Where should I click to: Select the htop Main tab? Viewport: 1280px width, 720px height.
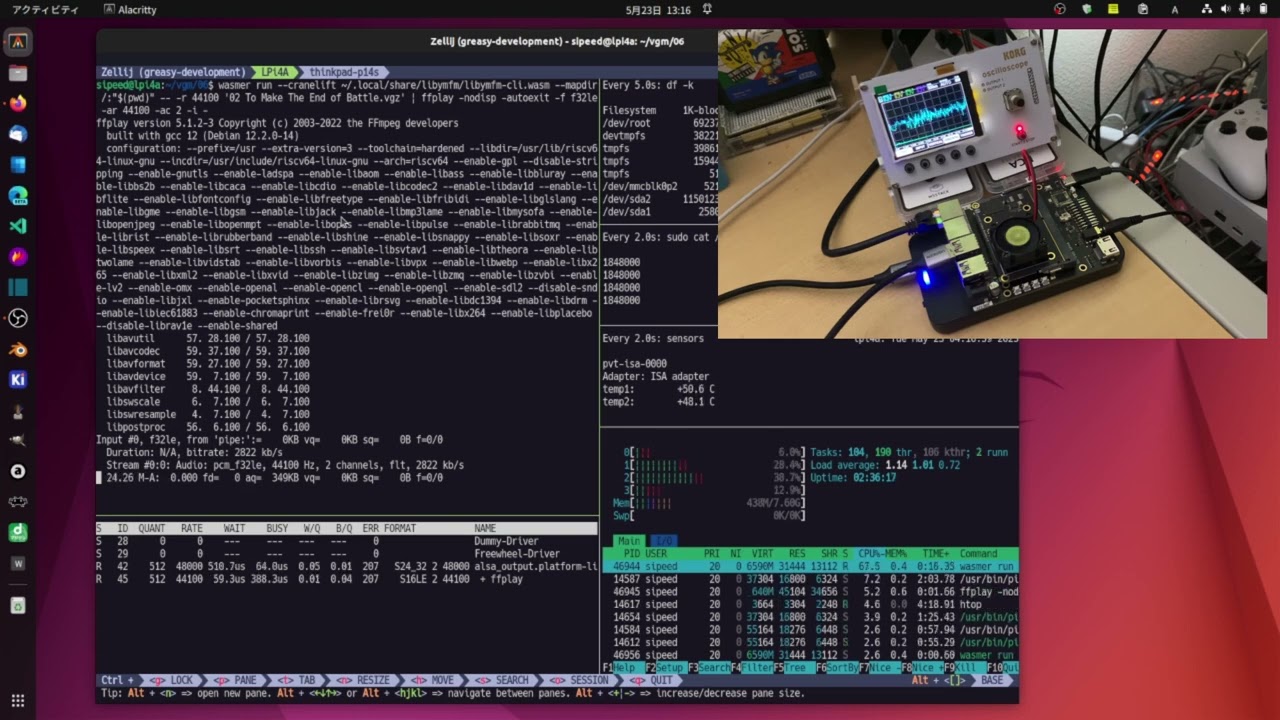click(x=628, y=541)
